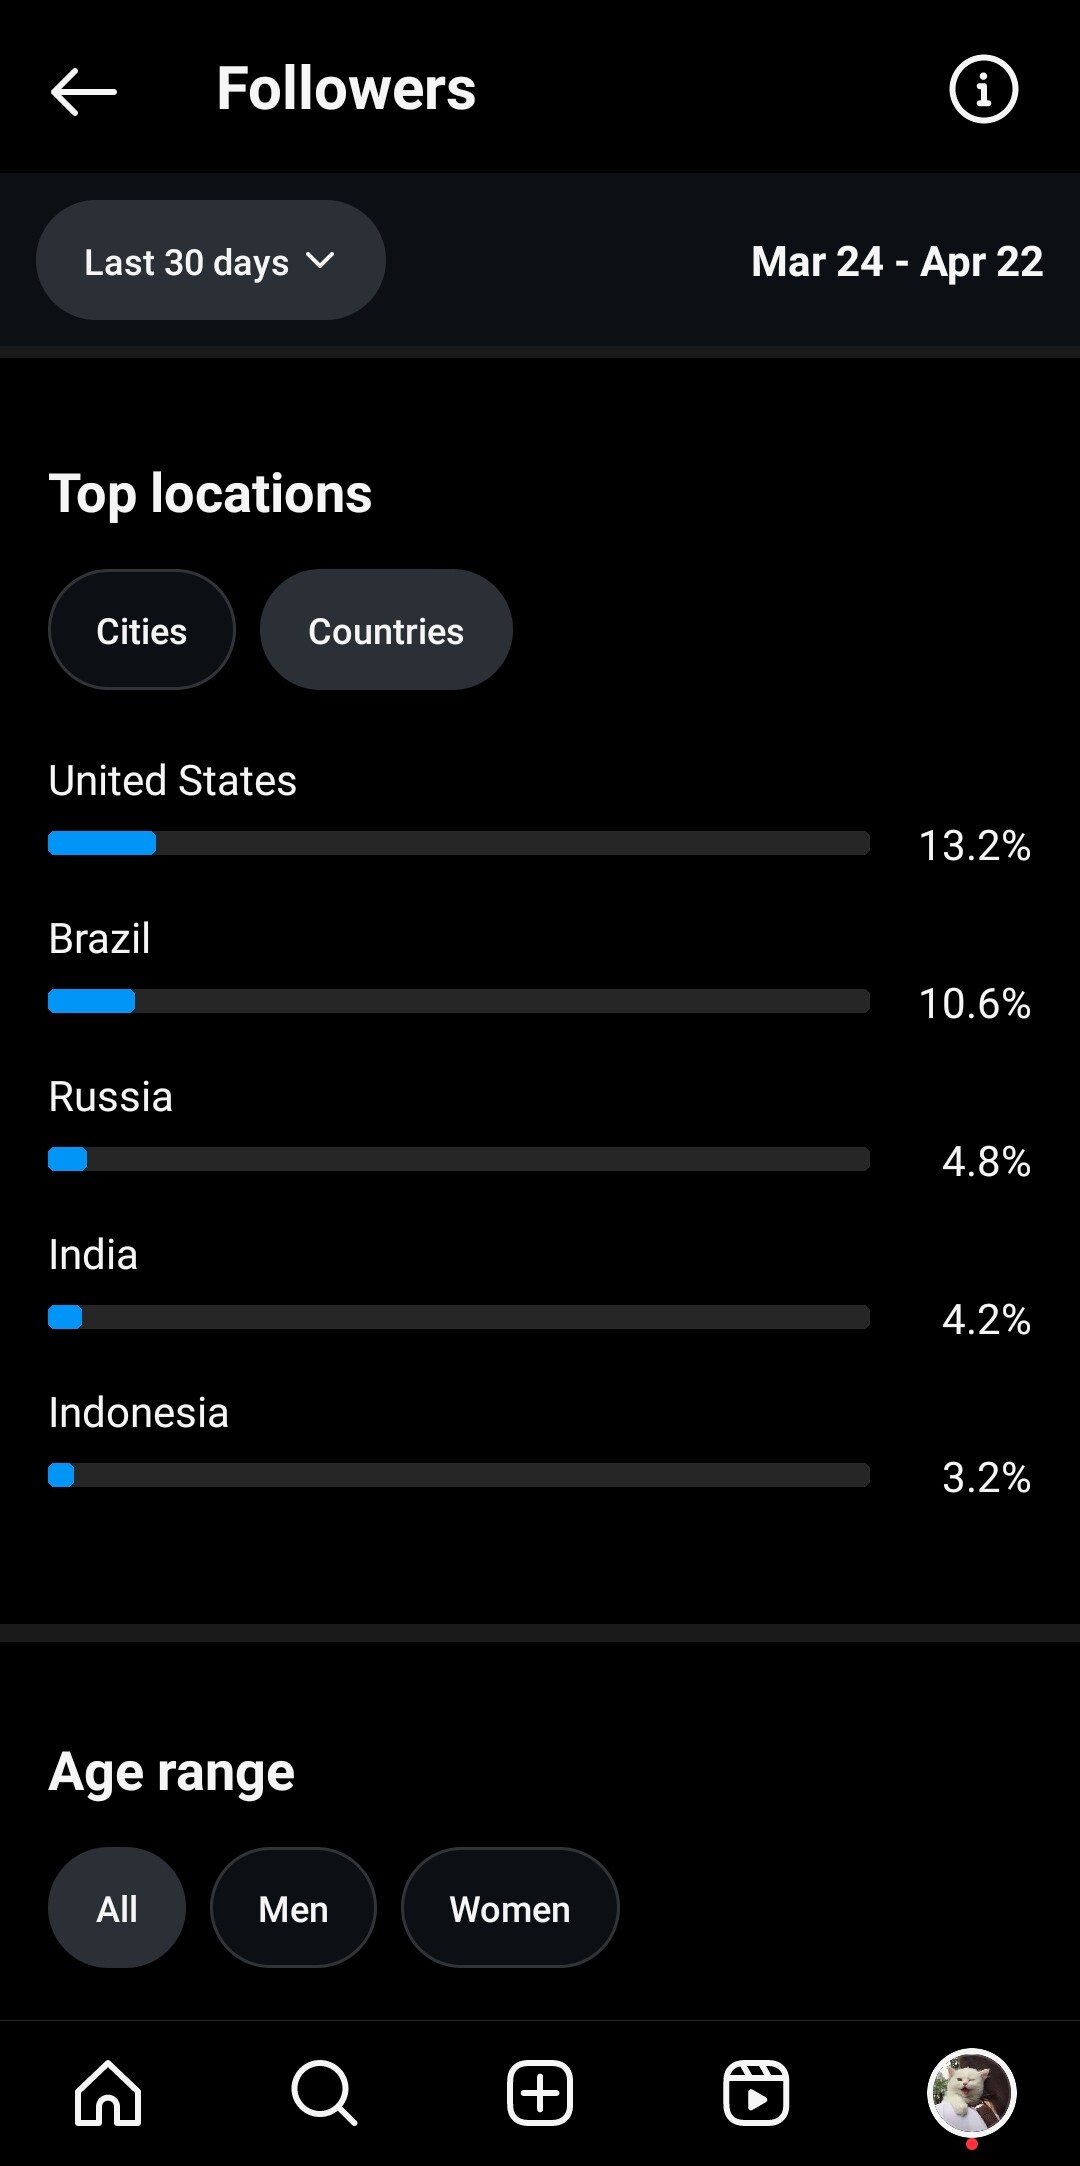
Task: Expand the Last 30 days dropdown
Action: [210, 261]
